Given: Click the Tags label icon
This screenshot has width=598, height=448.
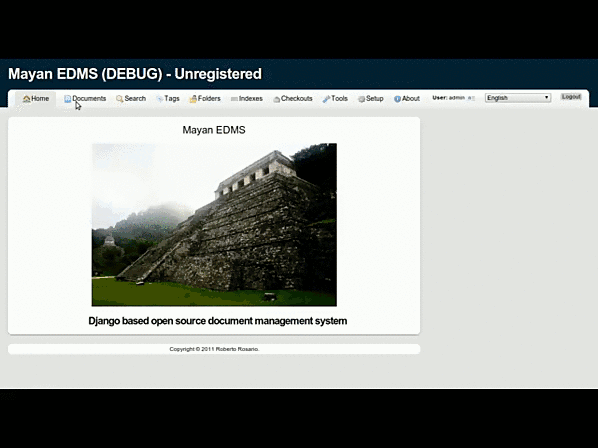Looking at the screenshot, I should click(x=160, y=99).
